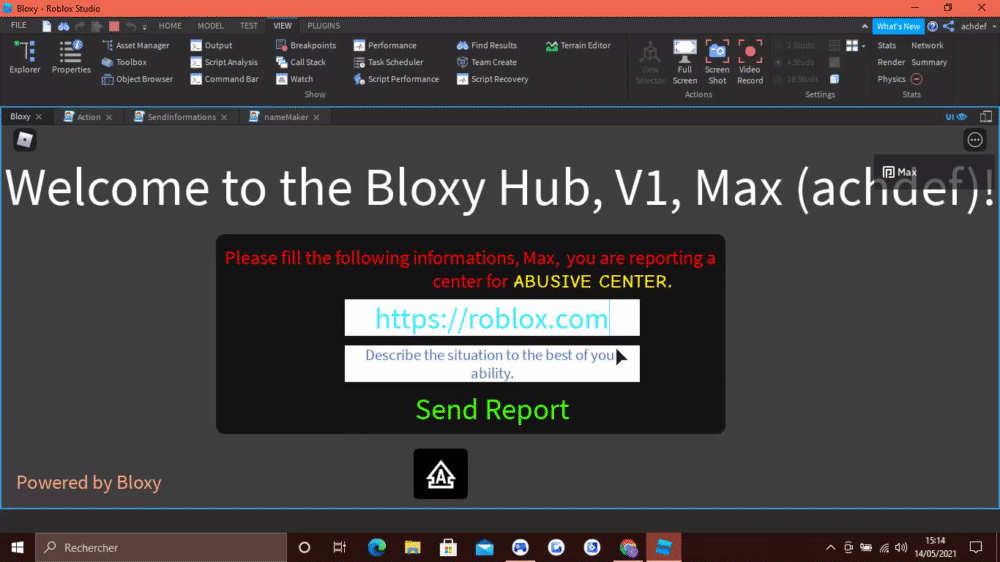The width and height of the screenshot is (1000, 562).
Task: Click the roblox.com URL input field
Action: (492, 318)
